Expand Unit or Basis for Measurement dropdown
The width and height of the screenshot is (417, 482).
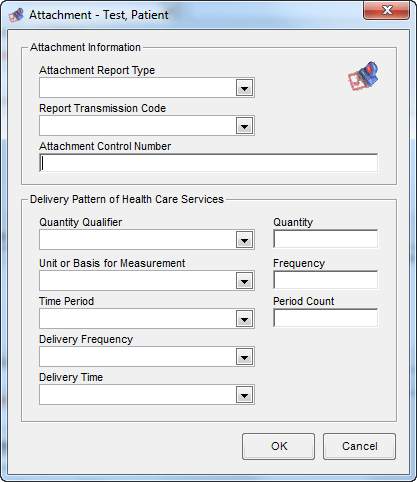[244, 281]
